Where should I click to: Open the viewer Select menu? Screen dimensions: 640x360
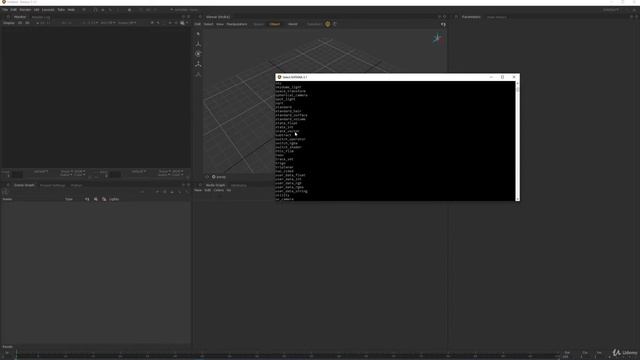click(x=209, y=24)
